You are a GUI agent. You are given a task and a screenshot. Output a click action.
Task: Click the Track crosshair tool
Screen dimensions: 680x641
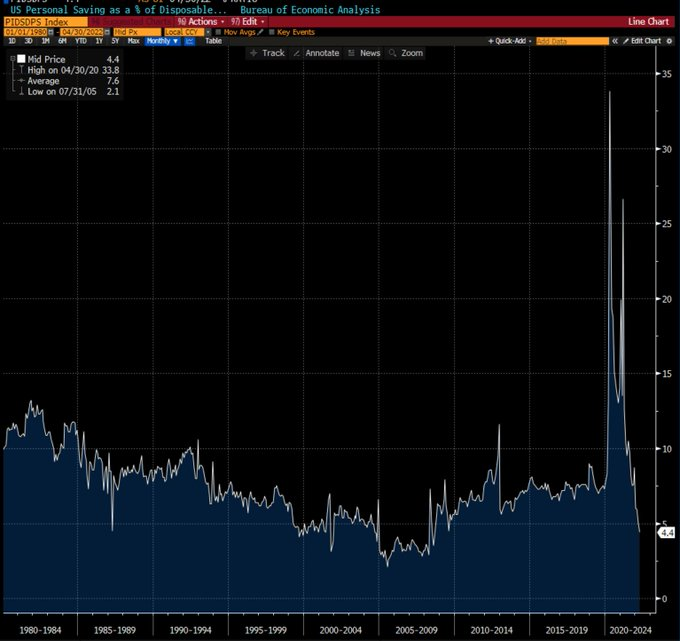[268, 53]
